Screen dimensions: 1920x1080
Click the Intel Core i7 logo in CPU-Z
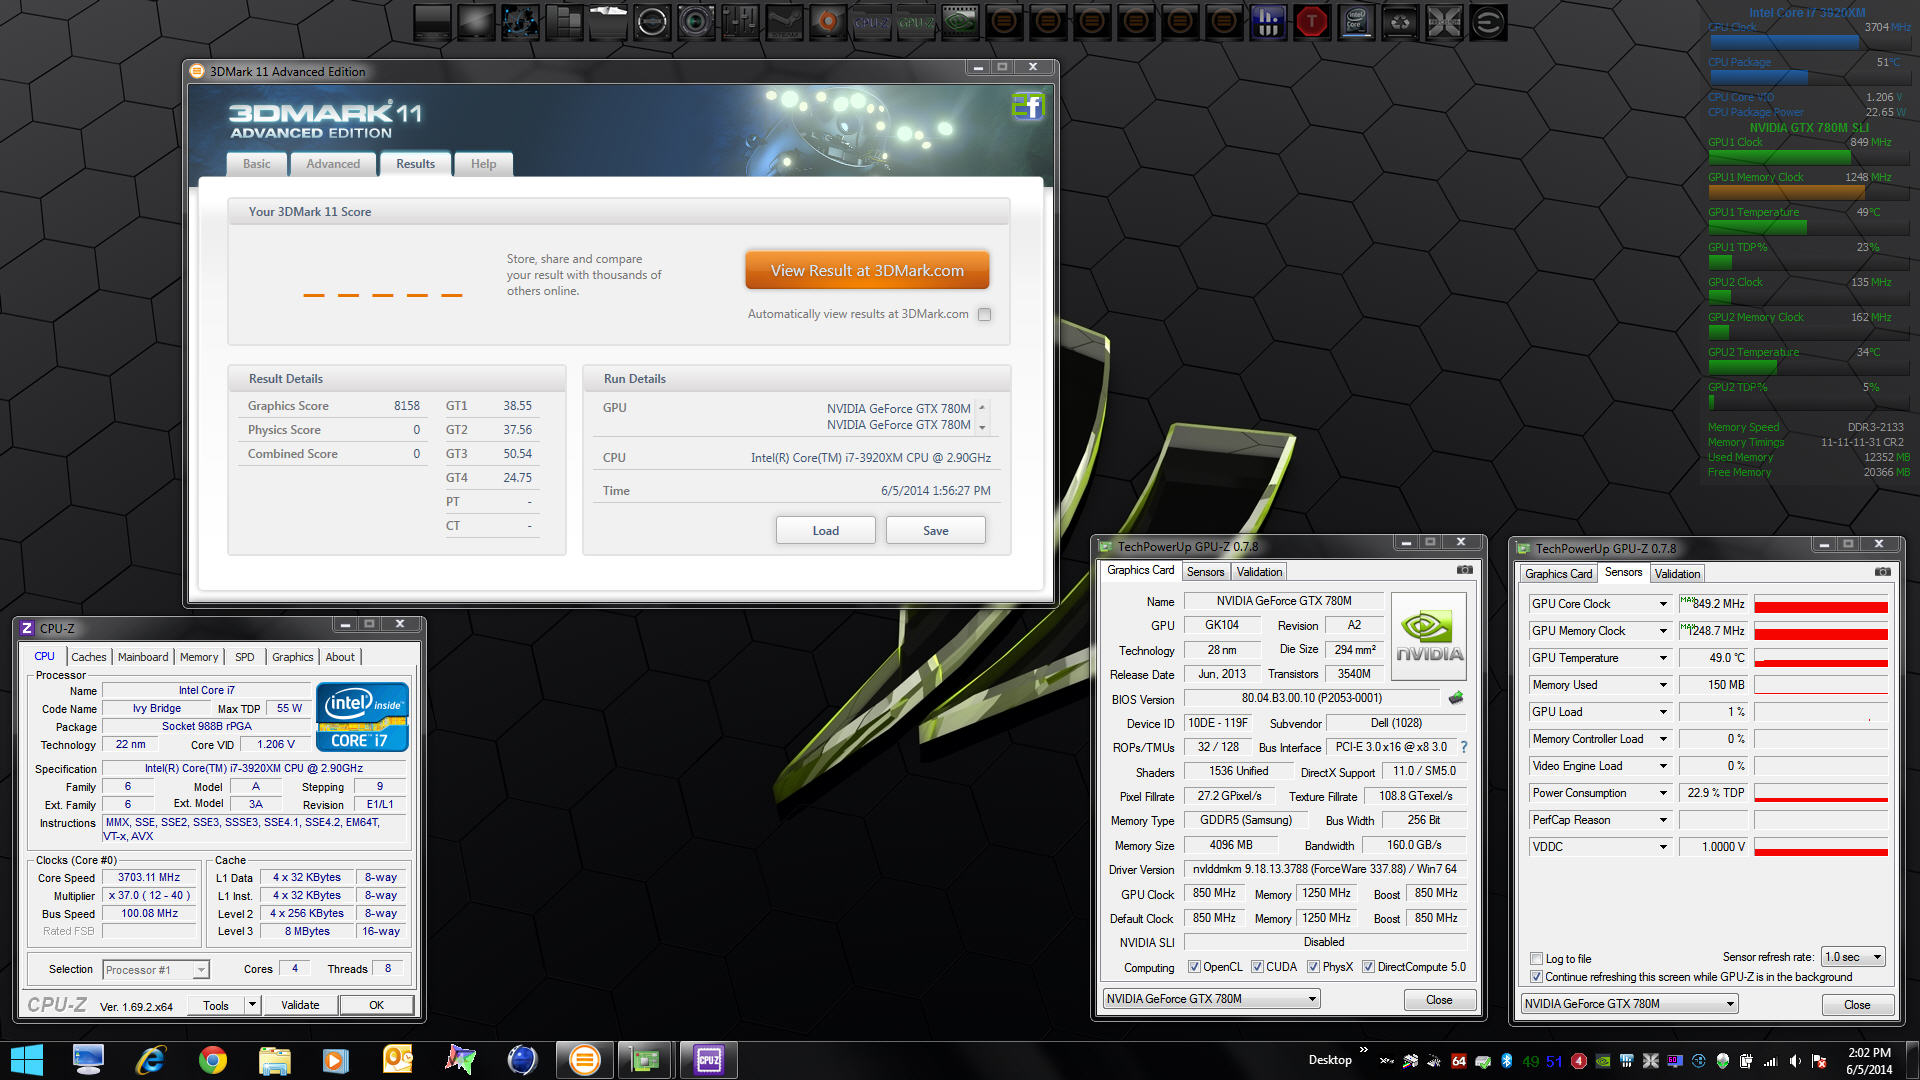[x=362, y=717]
